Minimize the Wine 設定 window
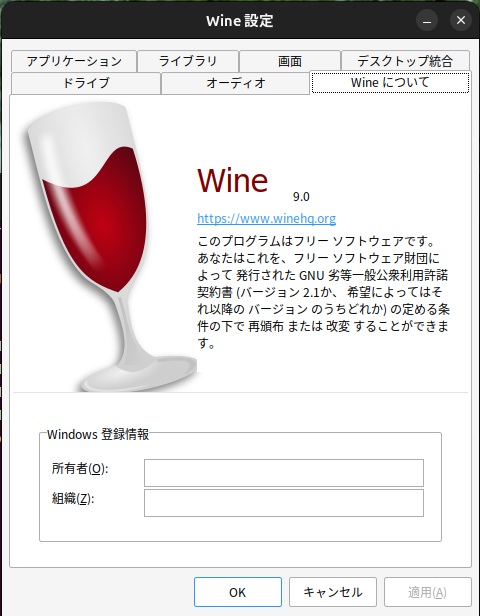This screenshot has width=480, height=616. tap(427, 20)
